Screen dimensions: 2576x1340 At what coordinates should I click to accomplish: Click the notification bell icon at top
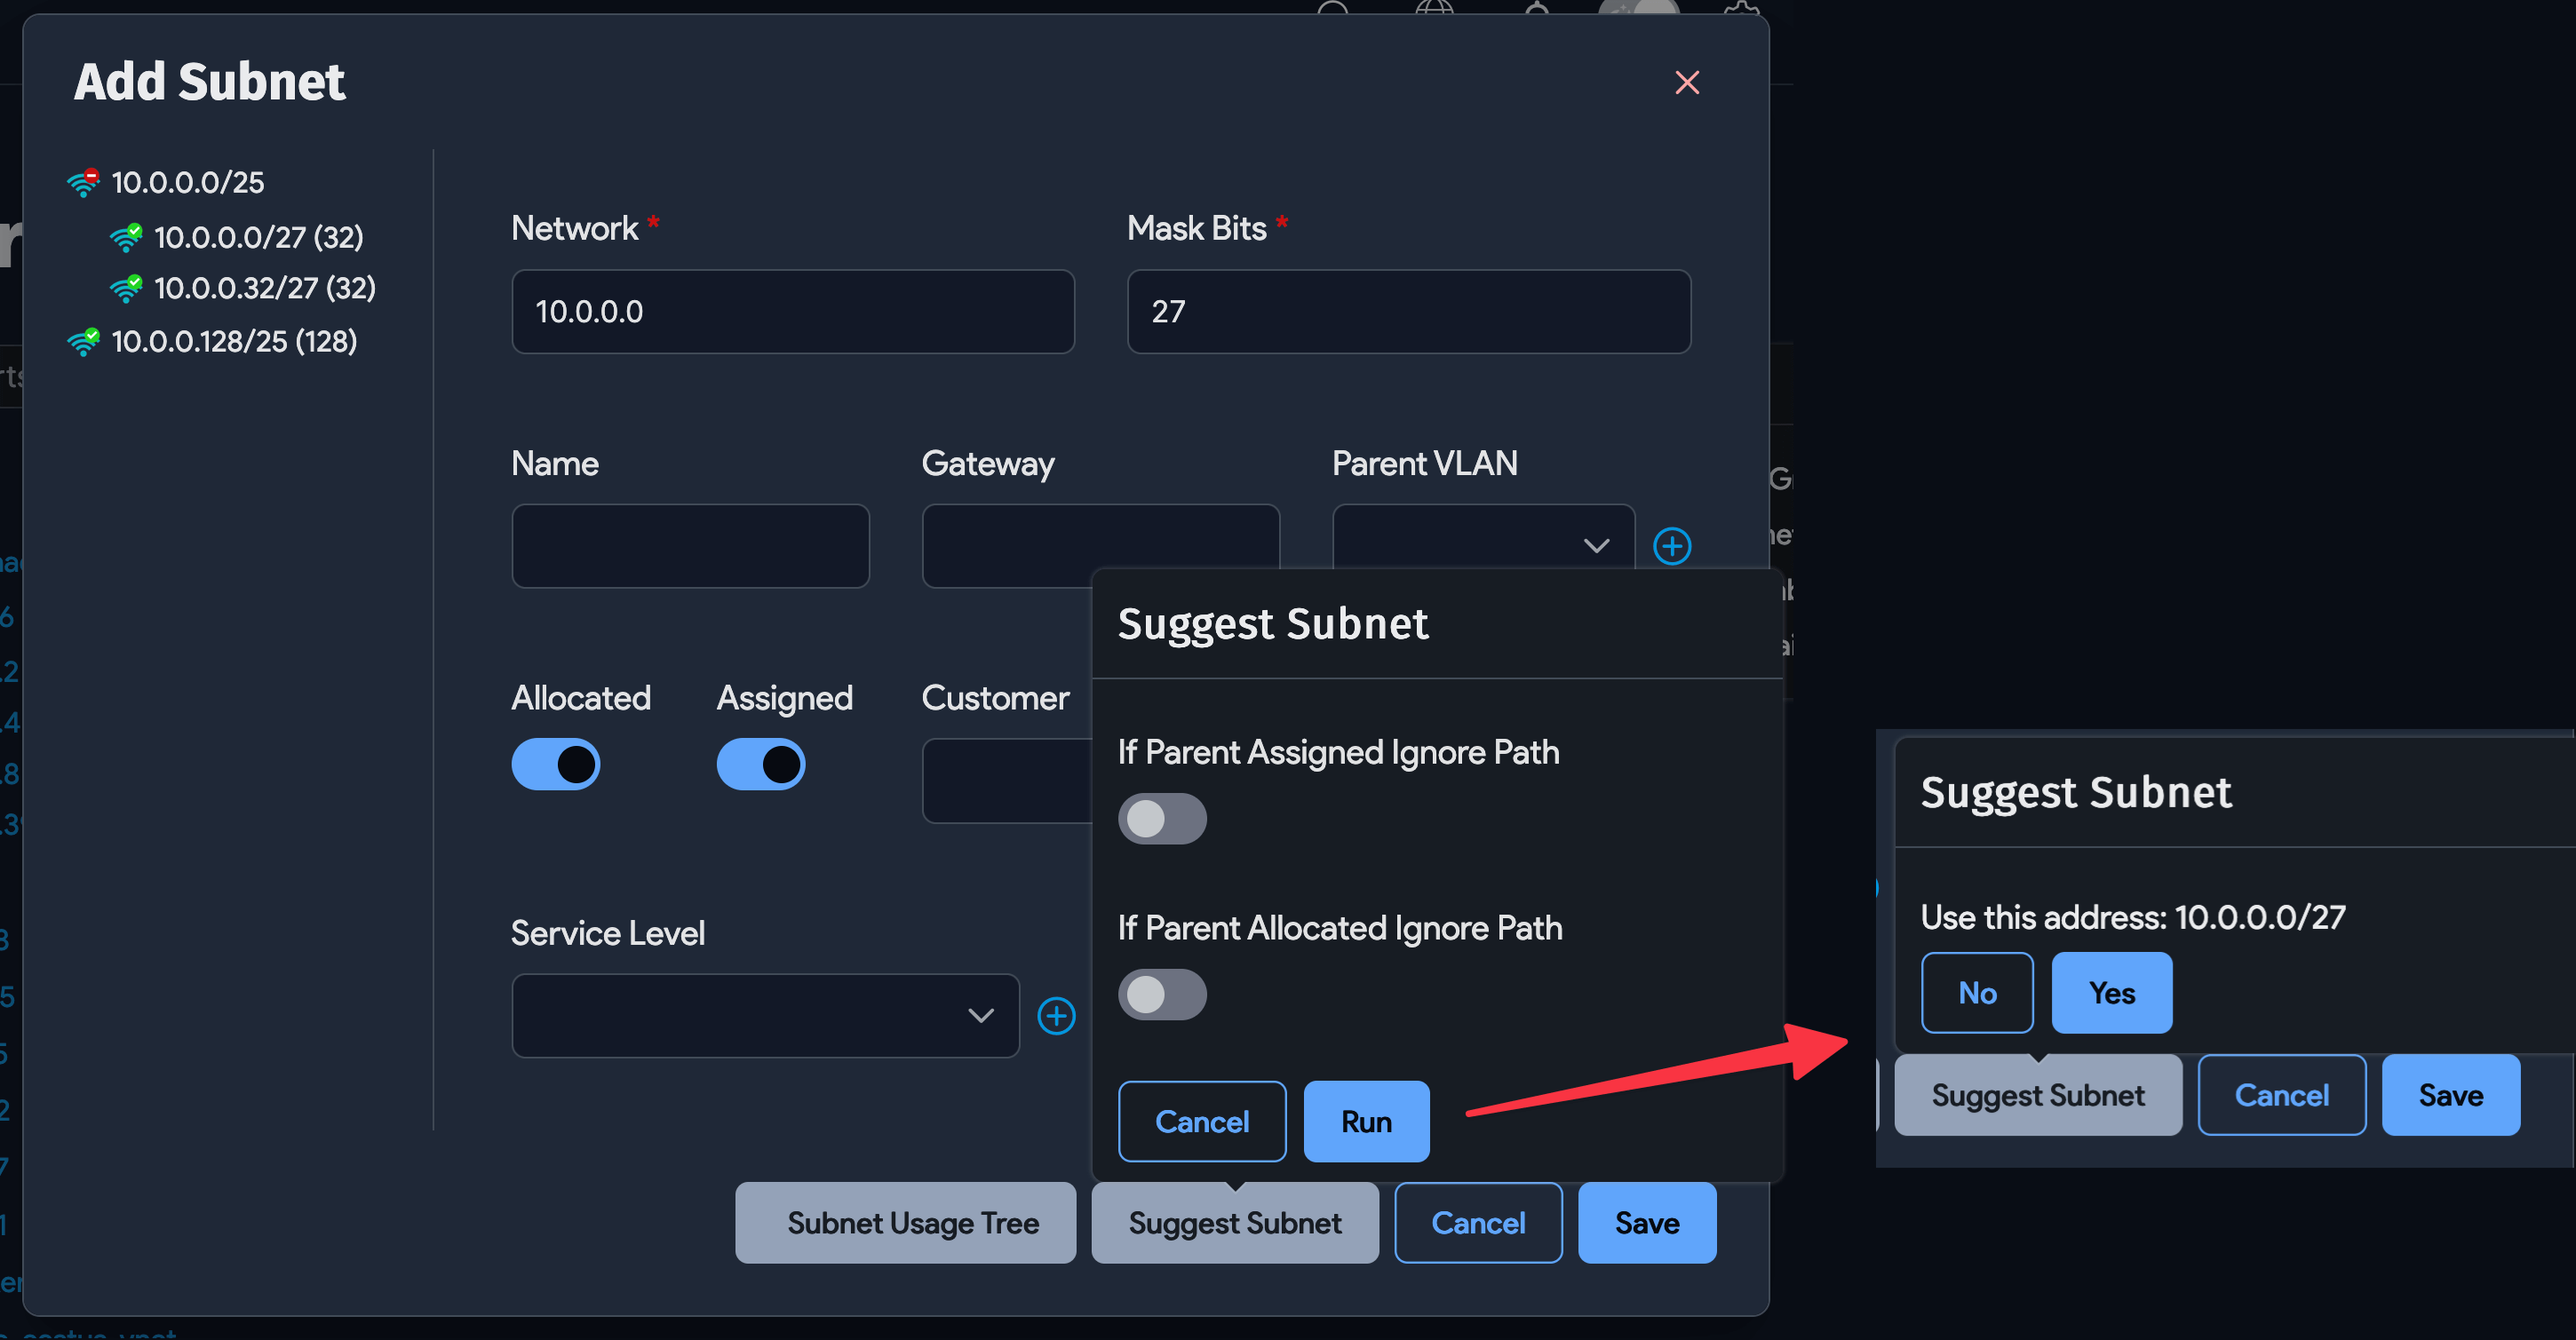[x=1537, y=8]
